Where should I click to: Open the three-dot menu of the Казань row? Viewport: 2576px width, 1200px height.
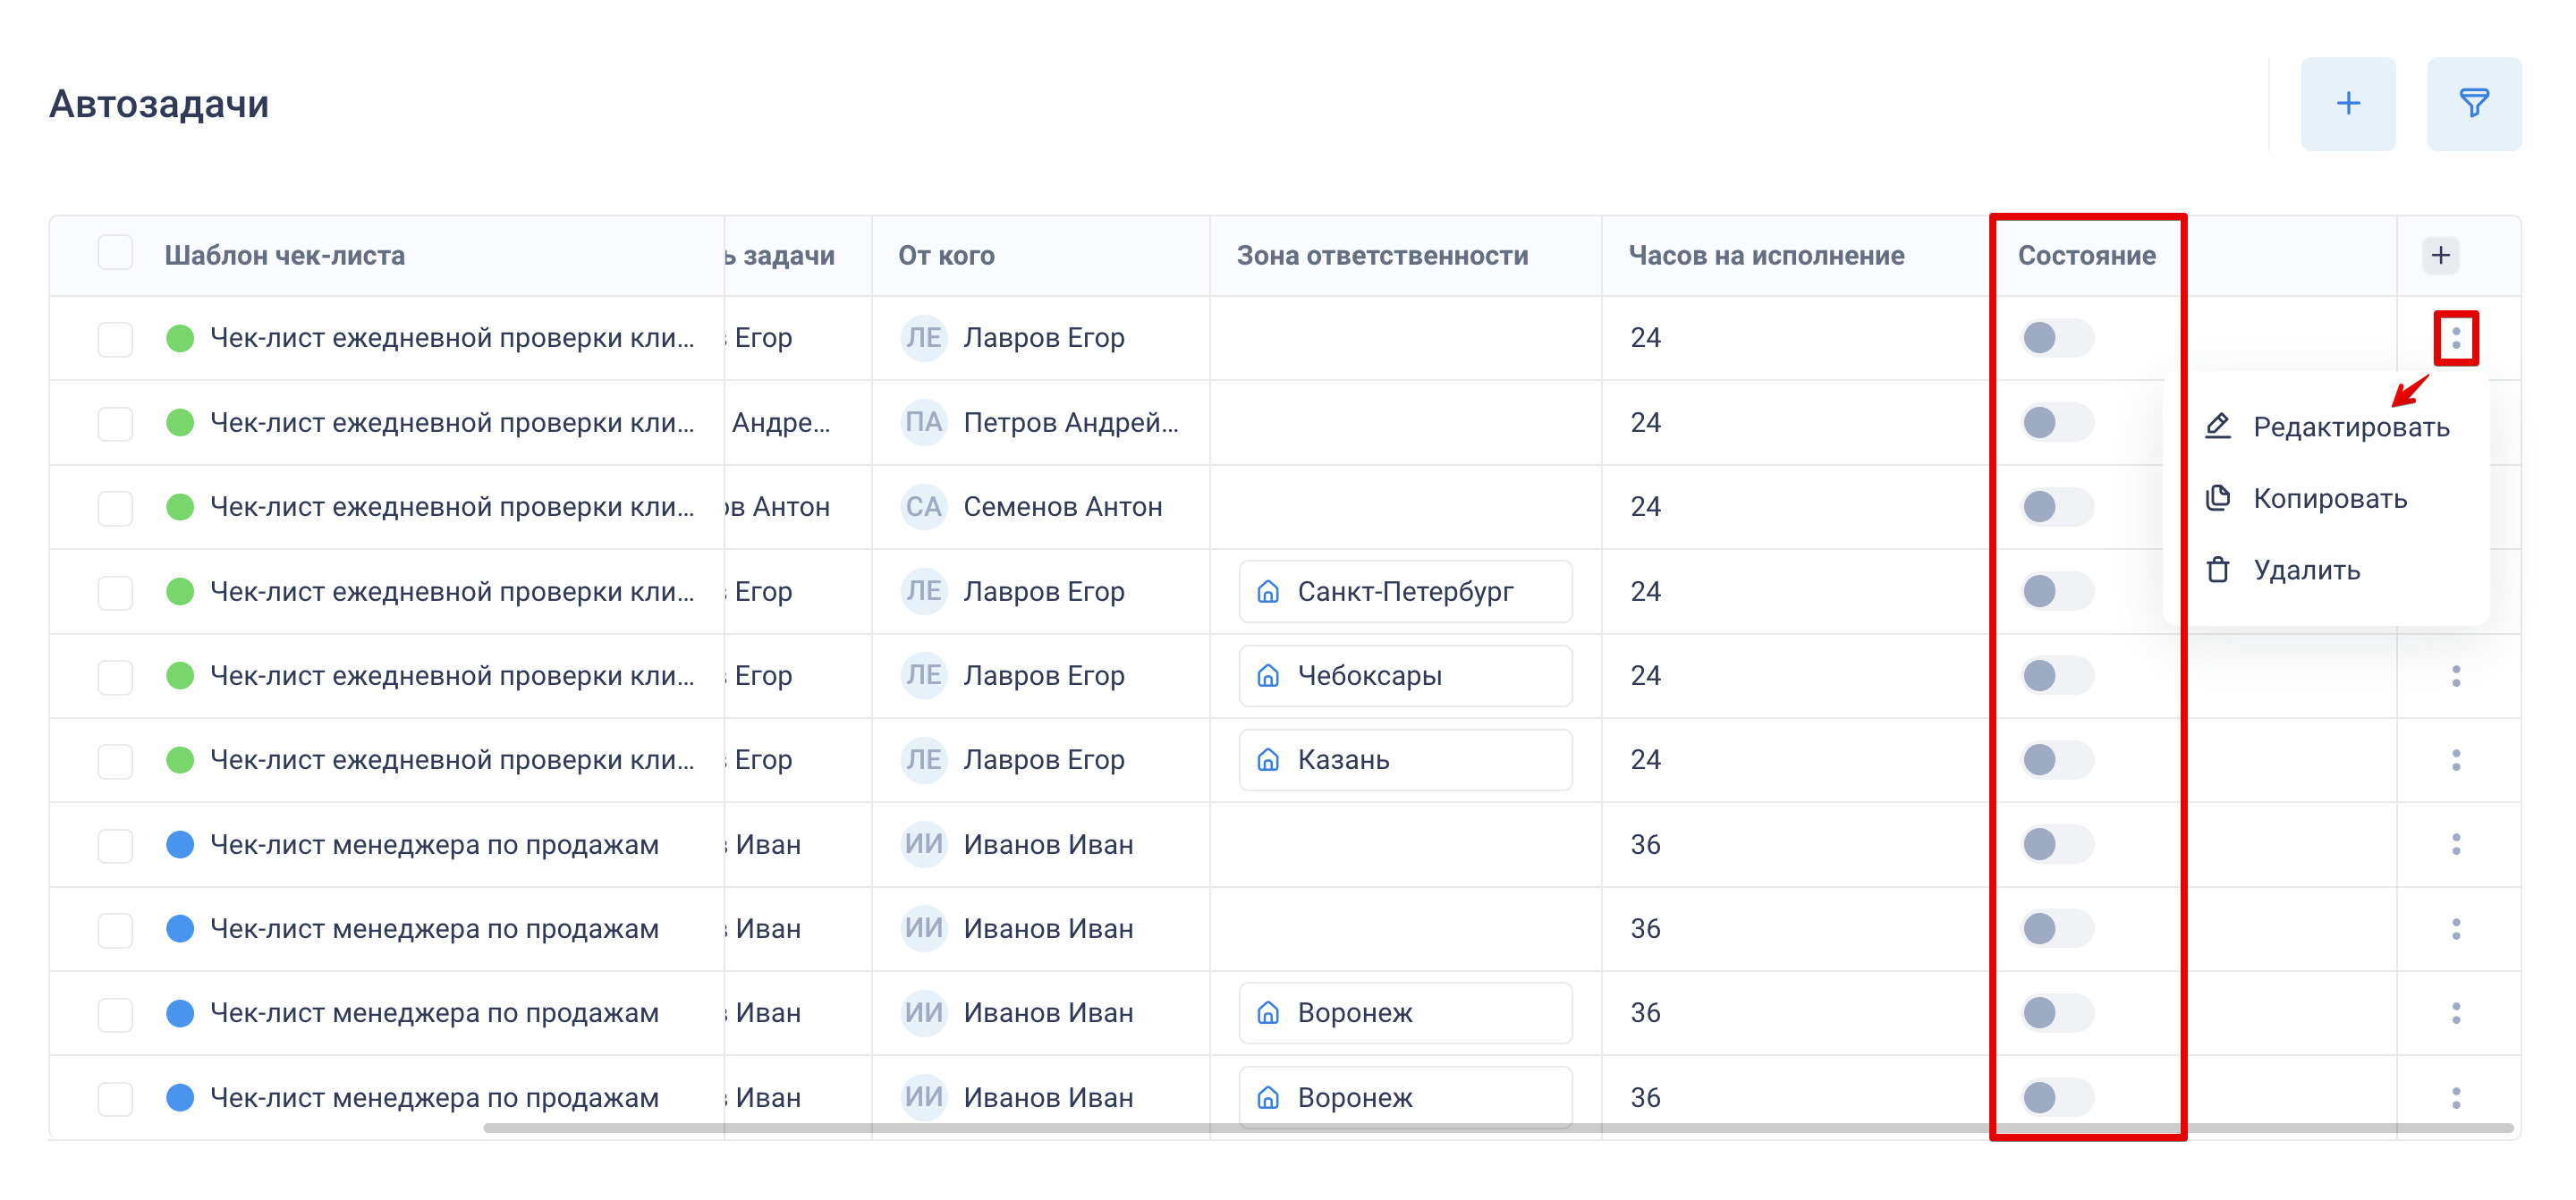(x=2455, y=760)
